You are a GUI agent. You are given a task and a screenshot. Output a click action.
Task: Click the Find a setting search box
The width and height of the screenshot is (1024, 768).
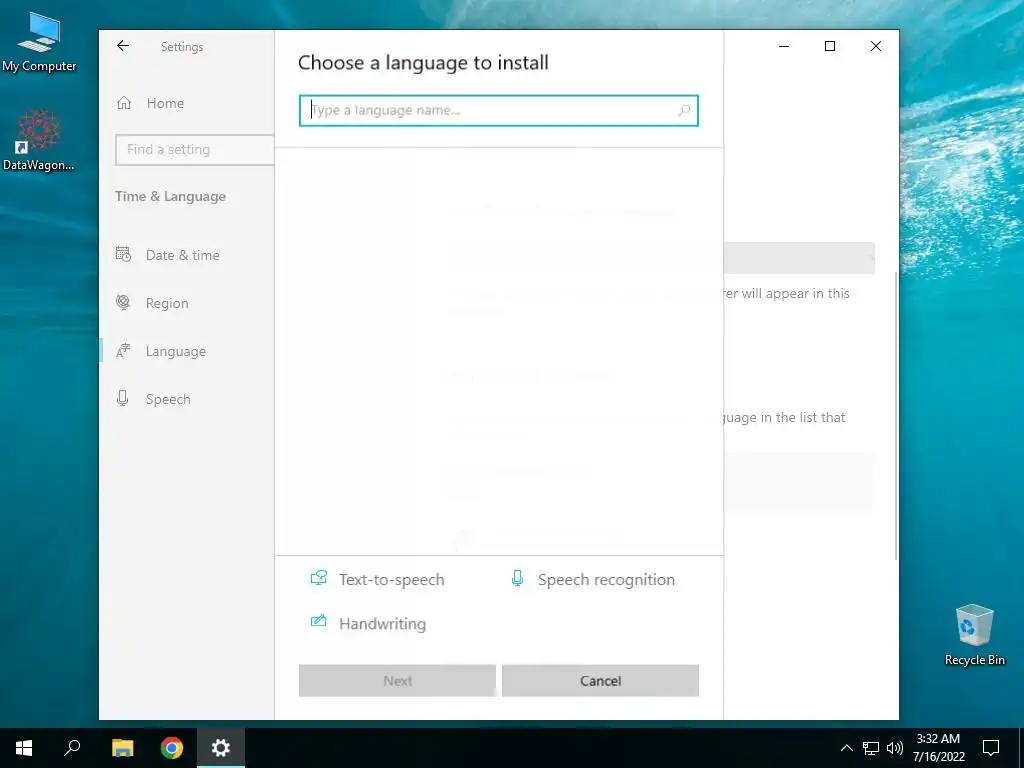pos(195,150)
